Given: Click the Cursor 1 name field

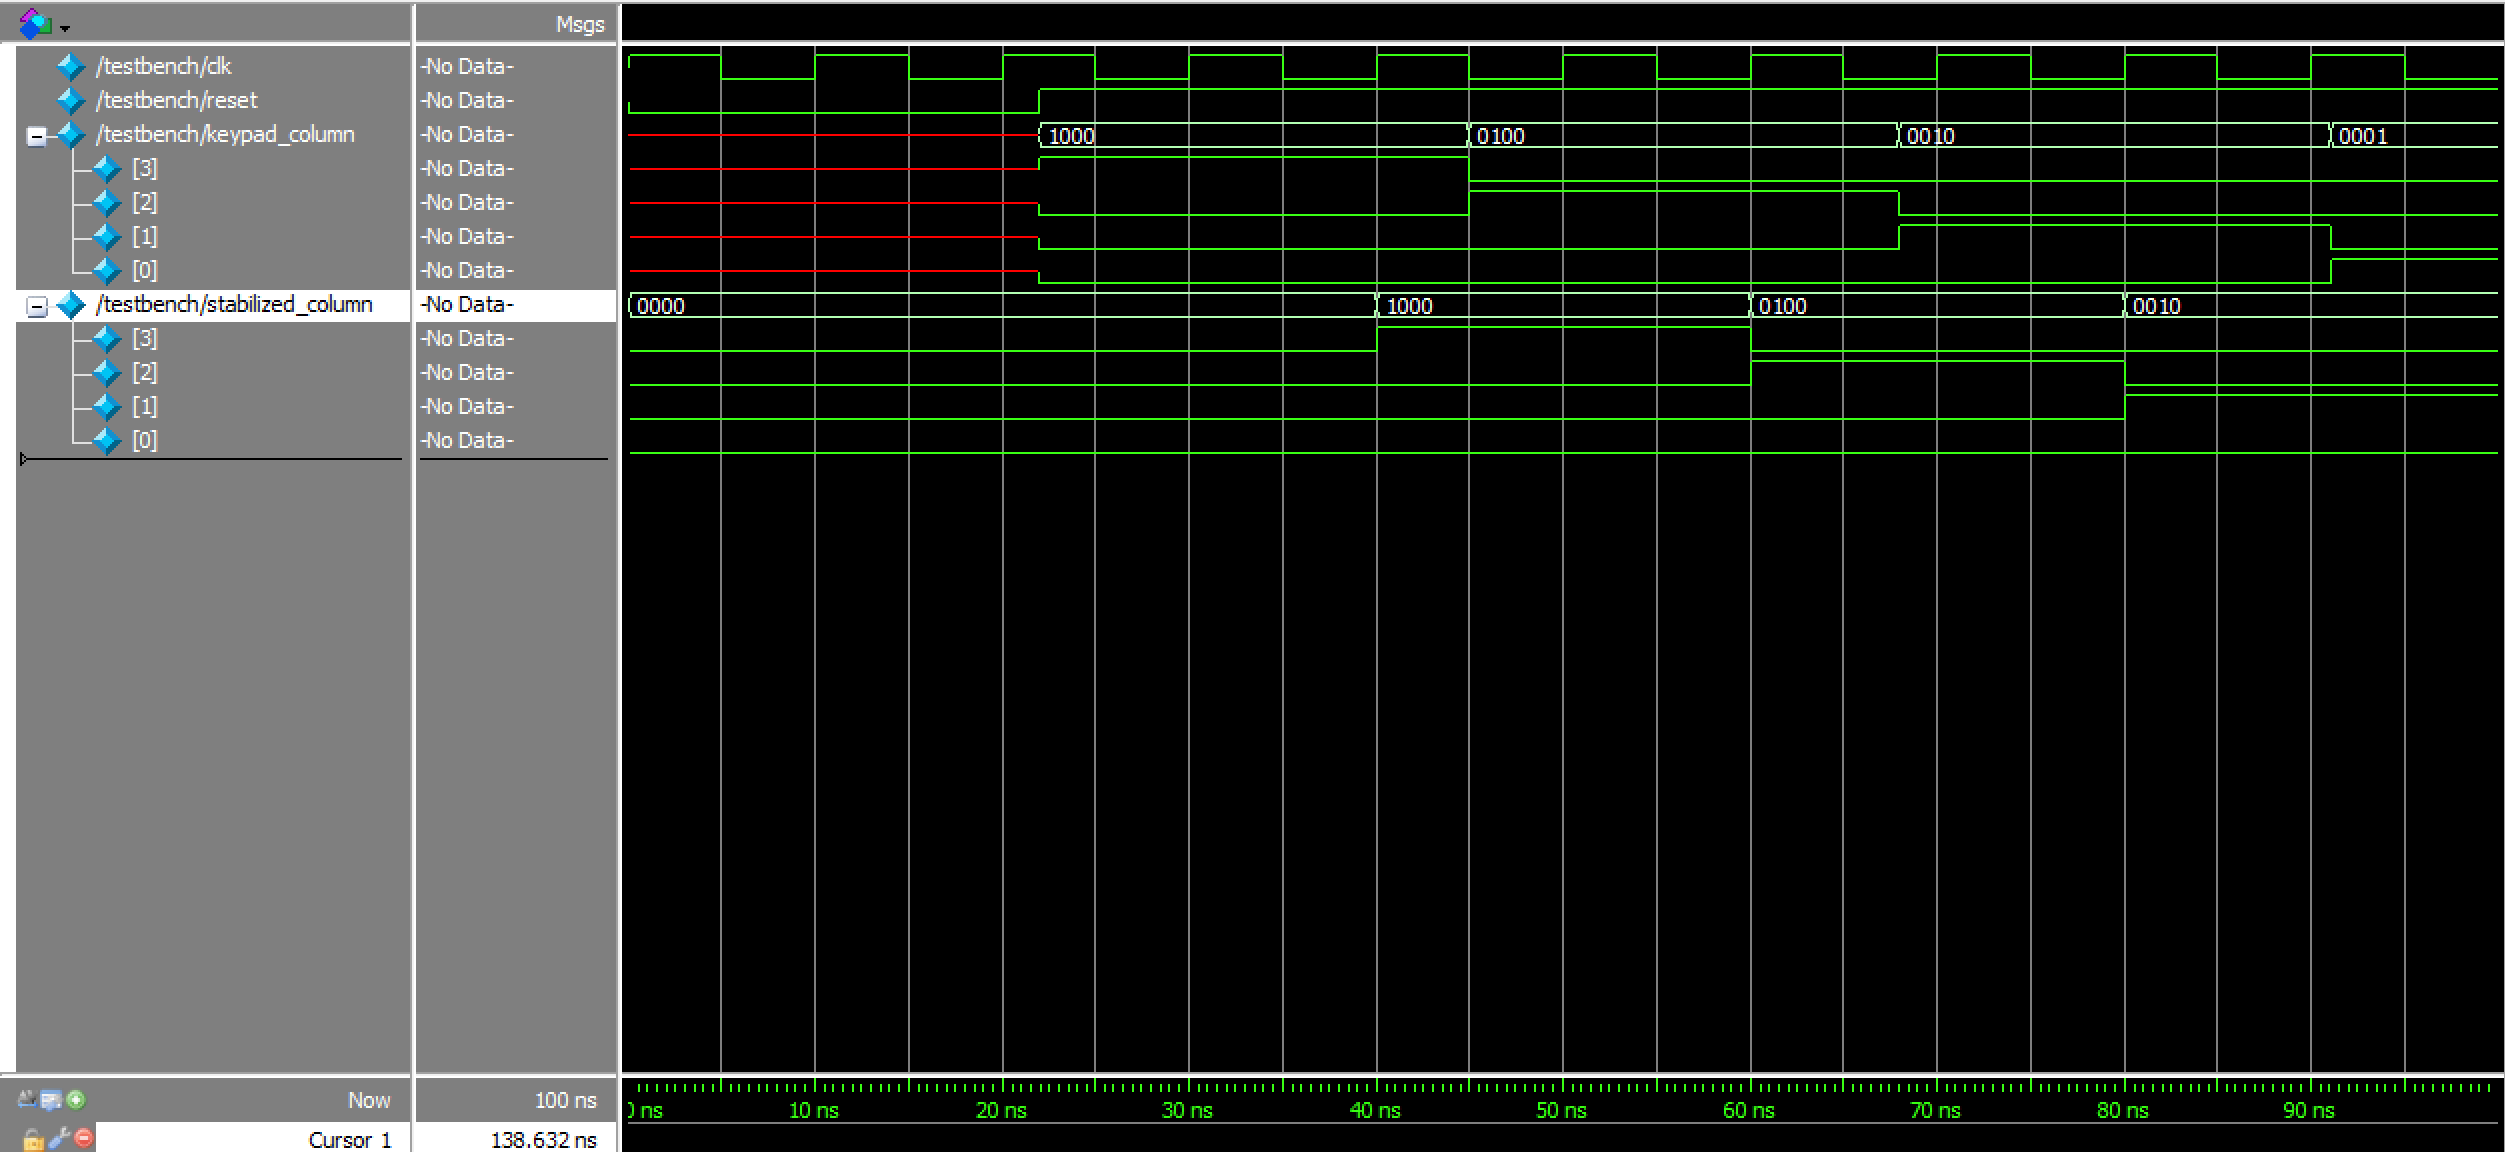Looking at the screenshot, I should (349, 1139).
